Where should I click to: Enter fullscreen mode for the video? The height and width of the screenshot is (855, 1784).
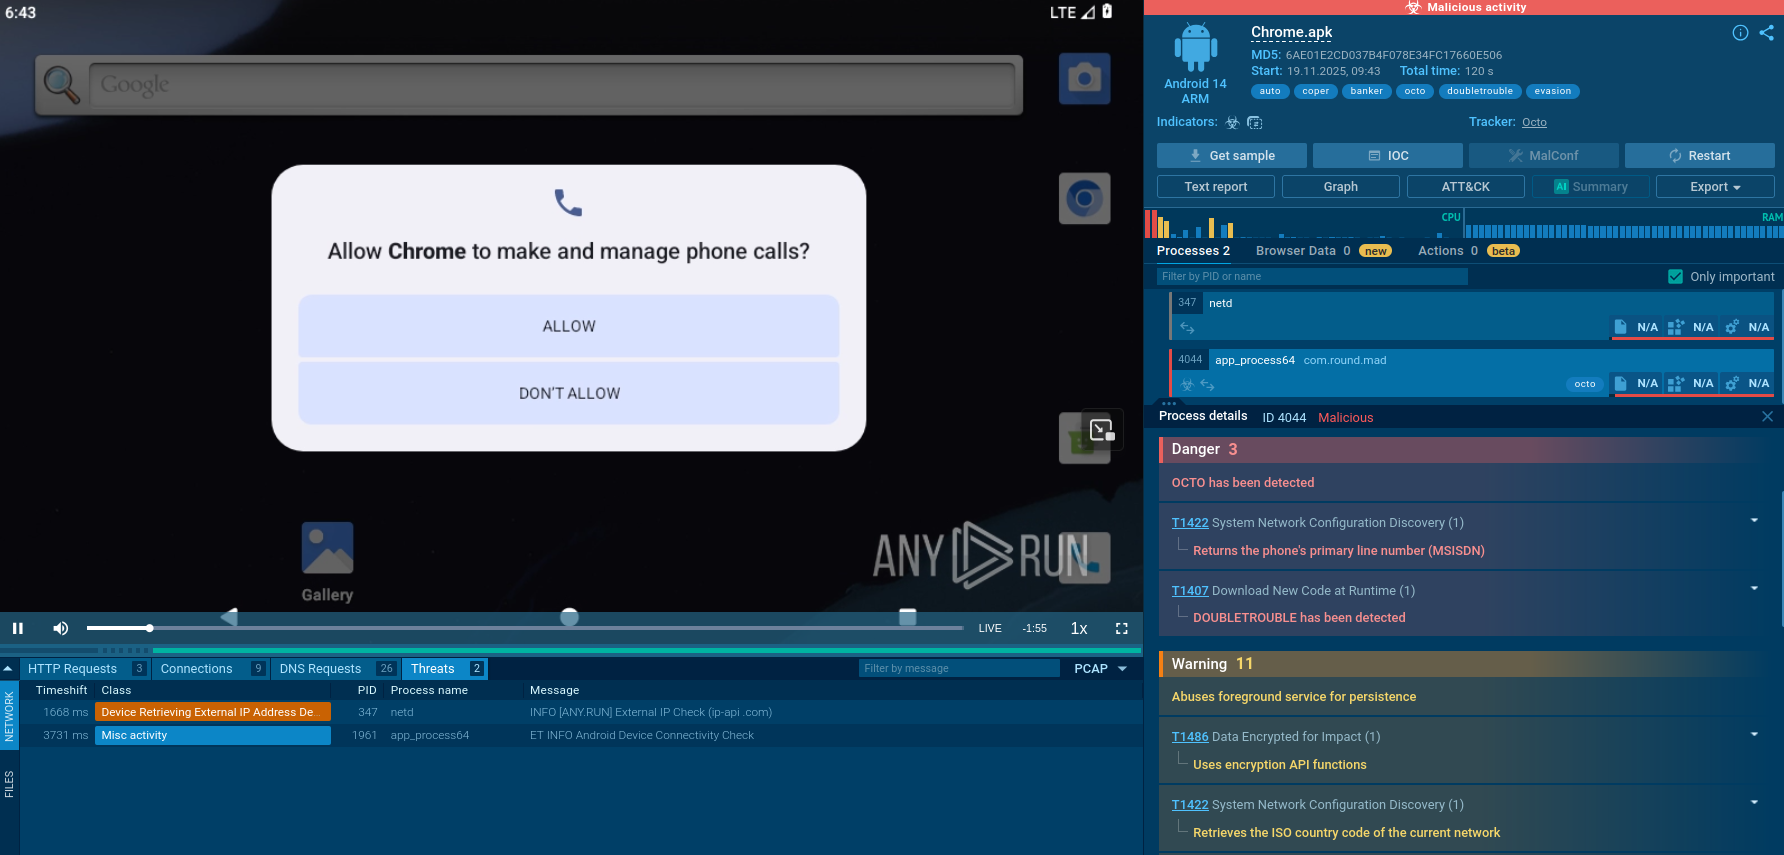click(x=1121, y=628)
